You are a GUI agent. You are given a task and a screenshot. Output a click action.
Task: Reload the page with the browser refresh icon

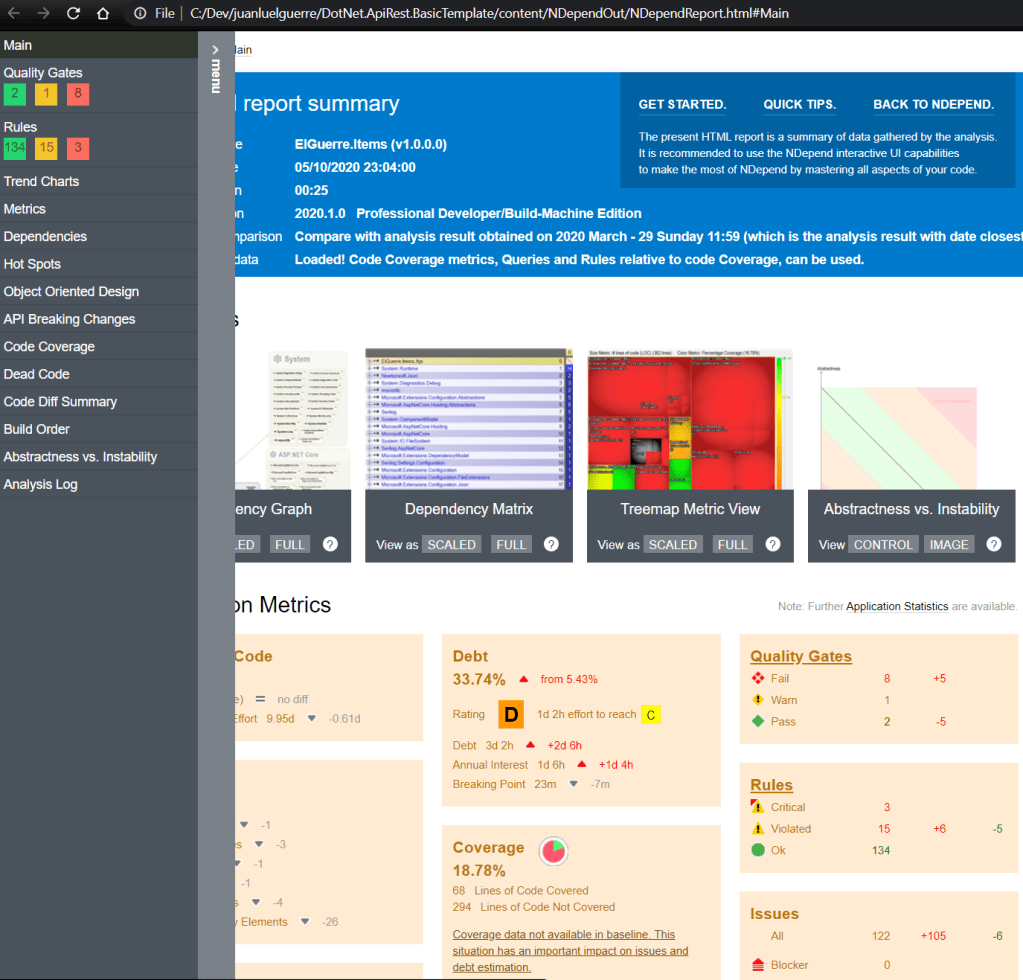coord(73,14)
